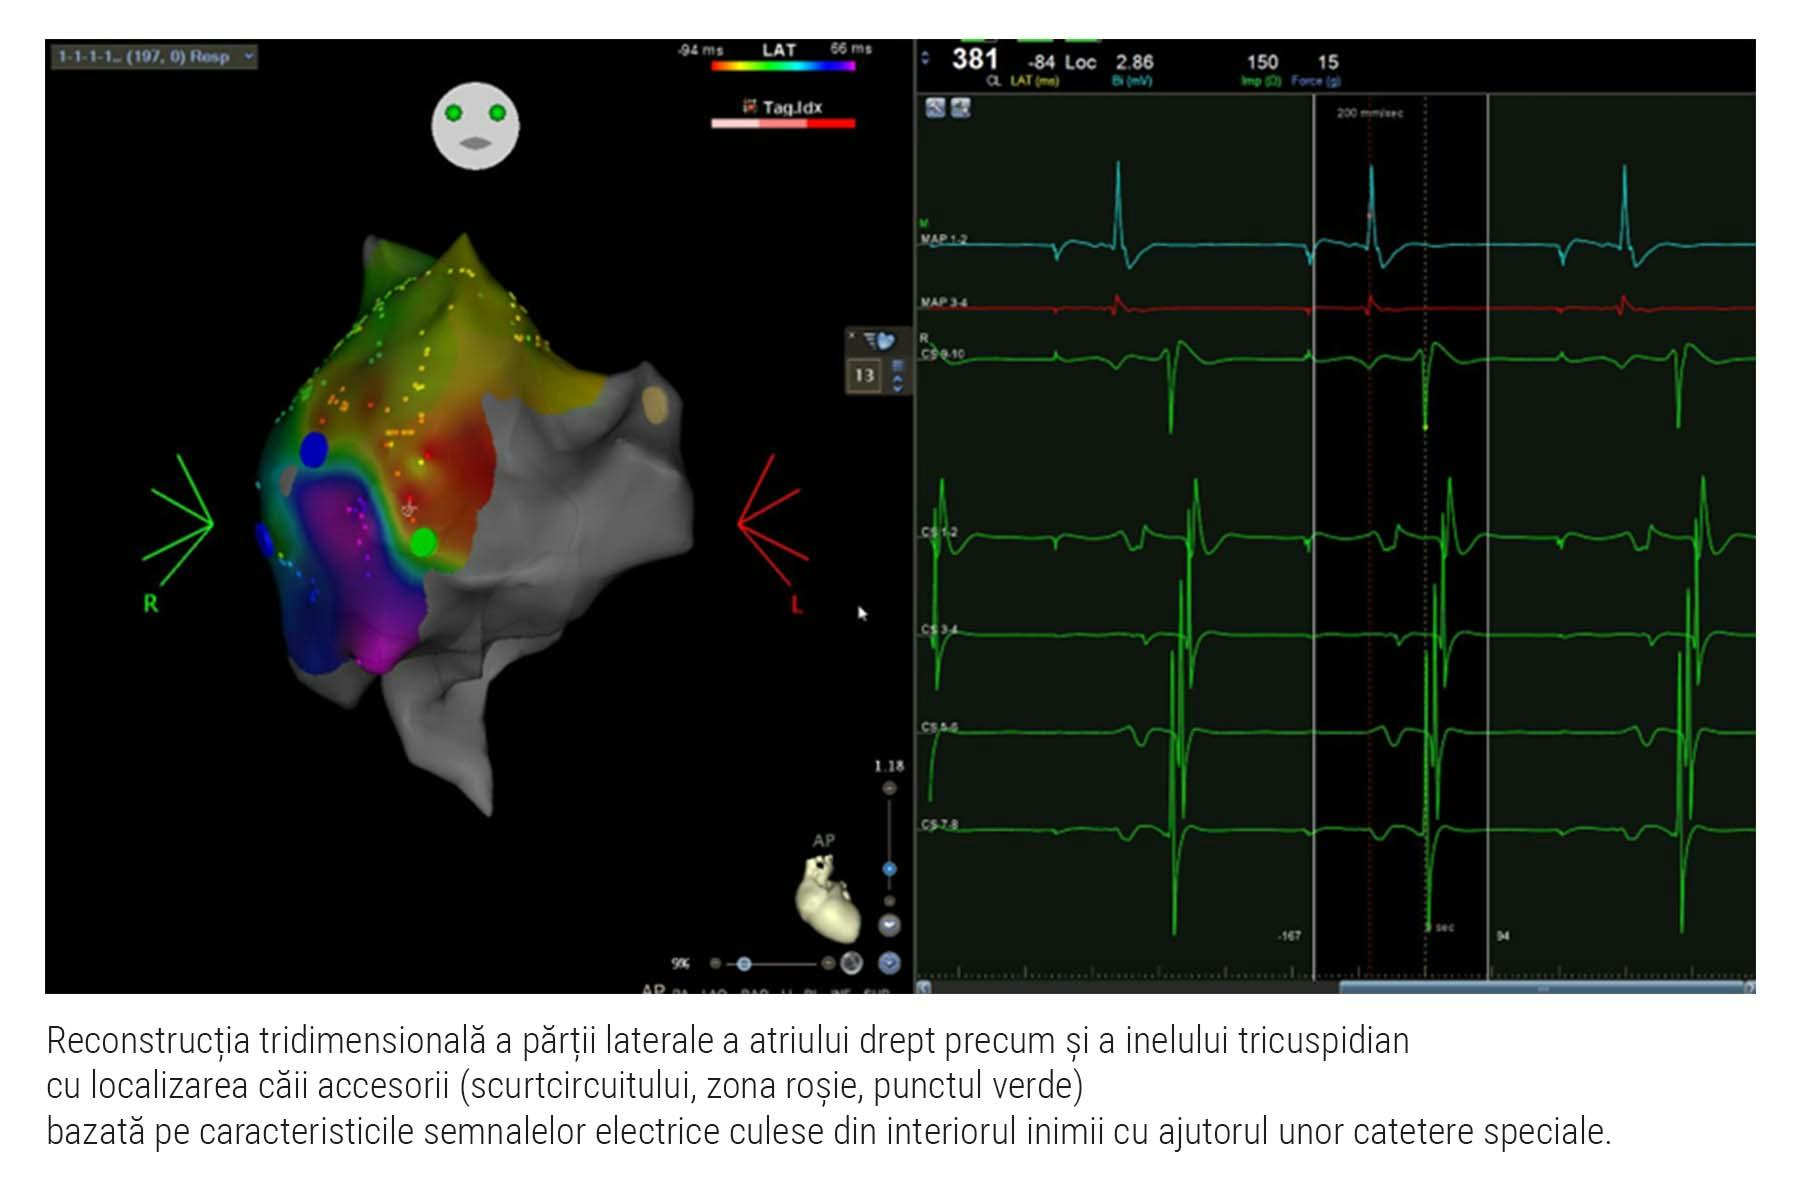Screen dimensions: 1800x1200
Task: Click the cycle length value 381
Action: tap(974, 59)
